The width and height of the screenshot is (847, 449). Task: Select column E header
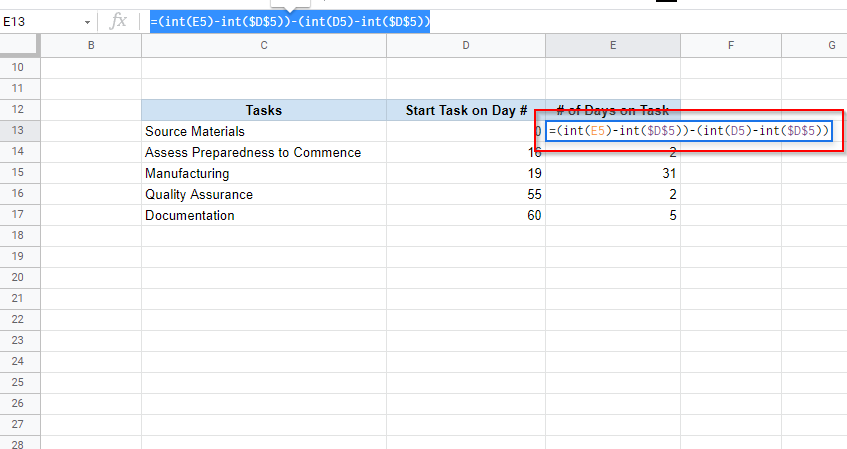(x=613, y=46)
